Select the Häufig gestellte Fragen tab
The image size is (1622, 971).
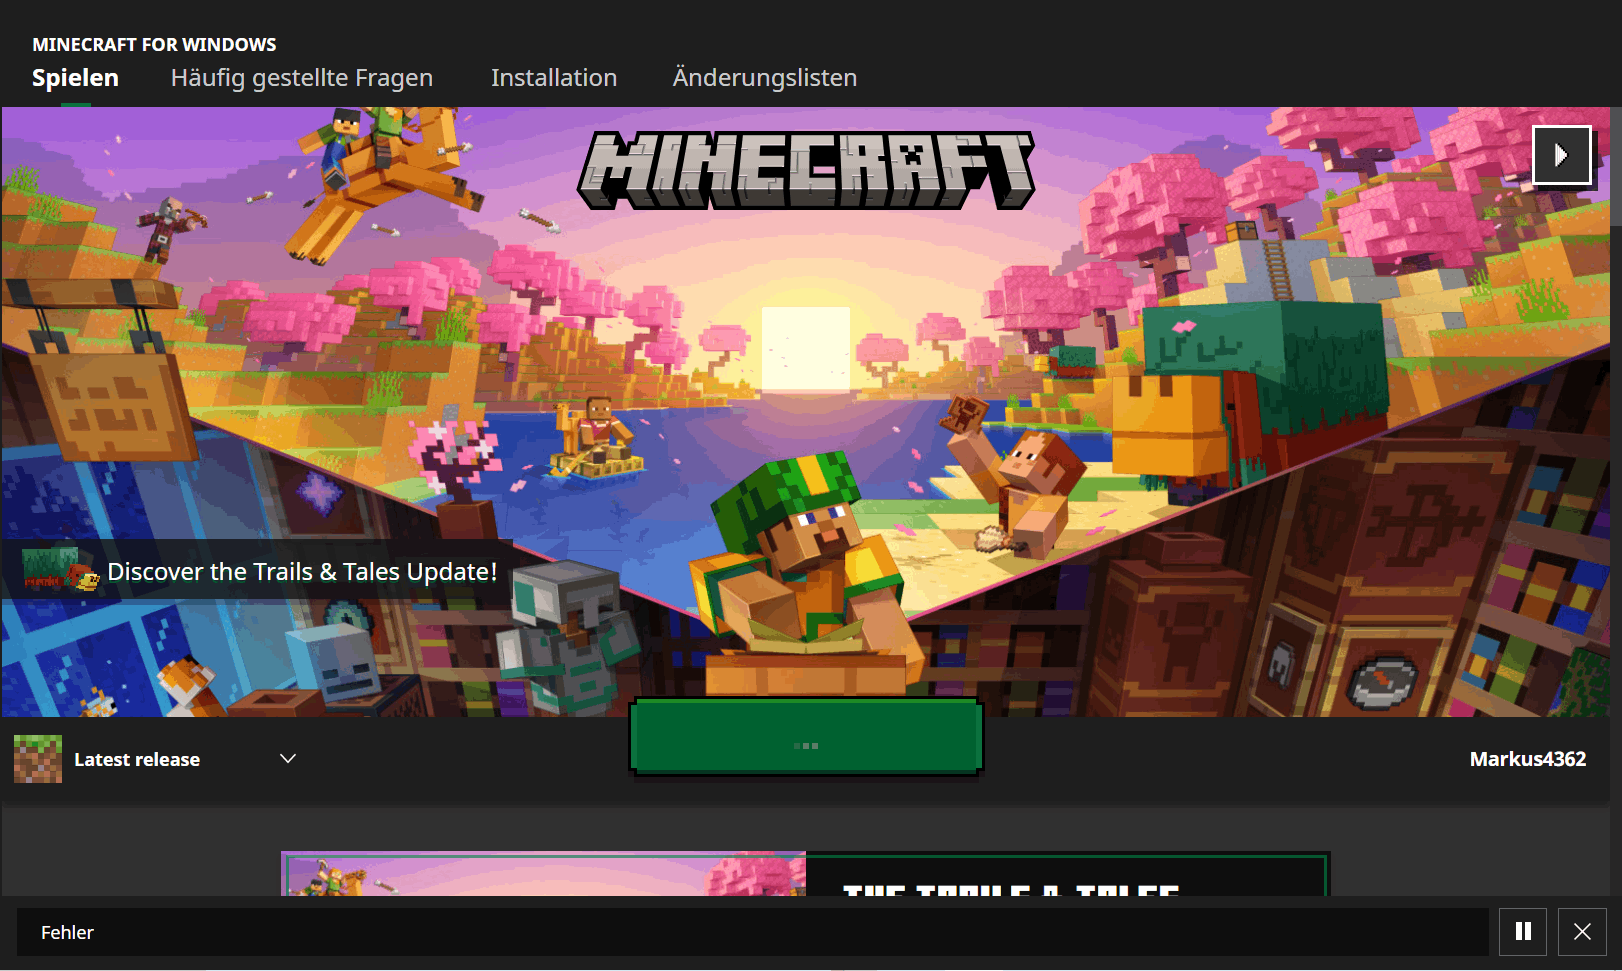301,77
